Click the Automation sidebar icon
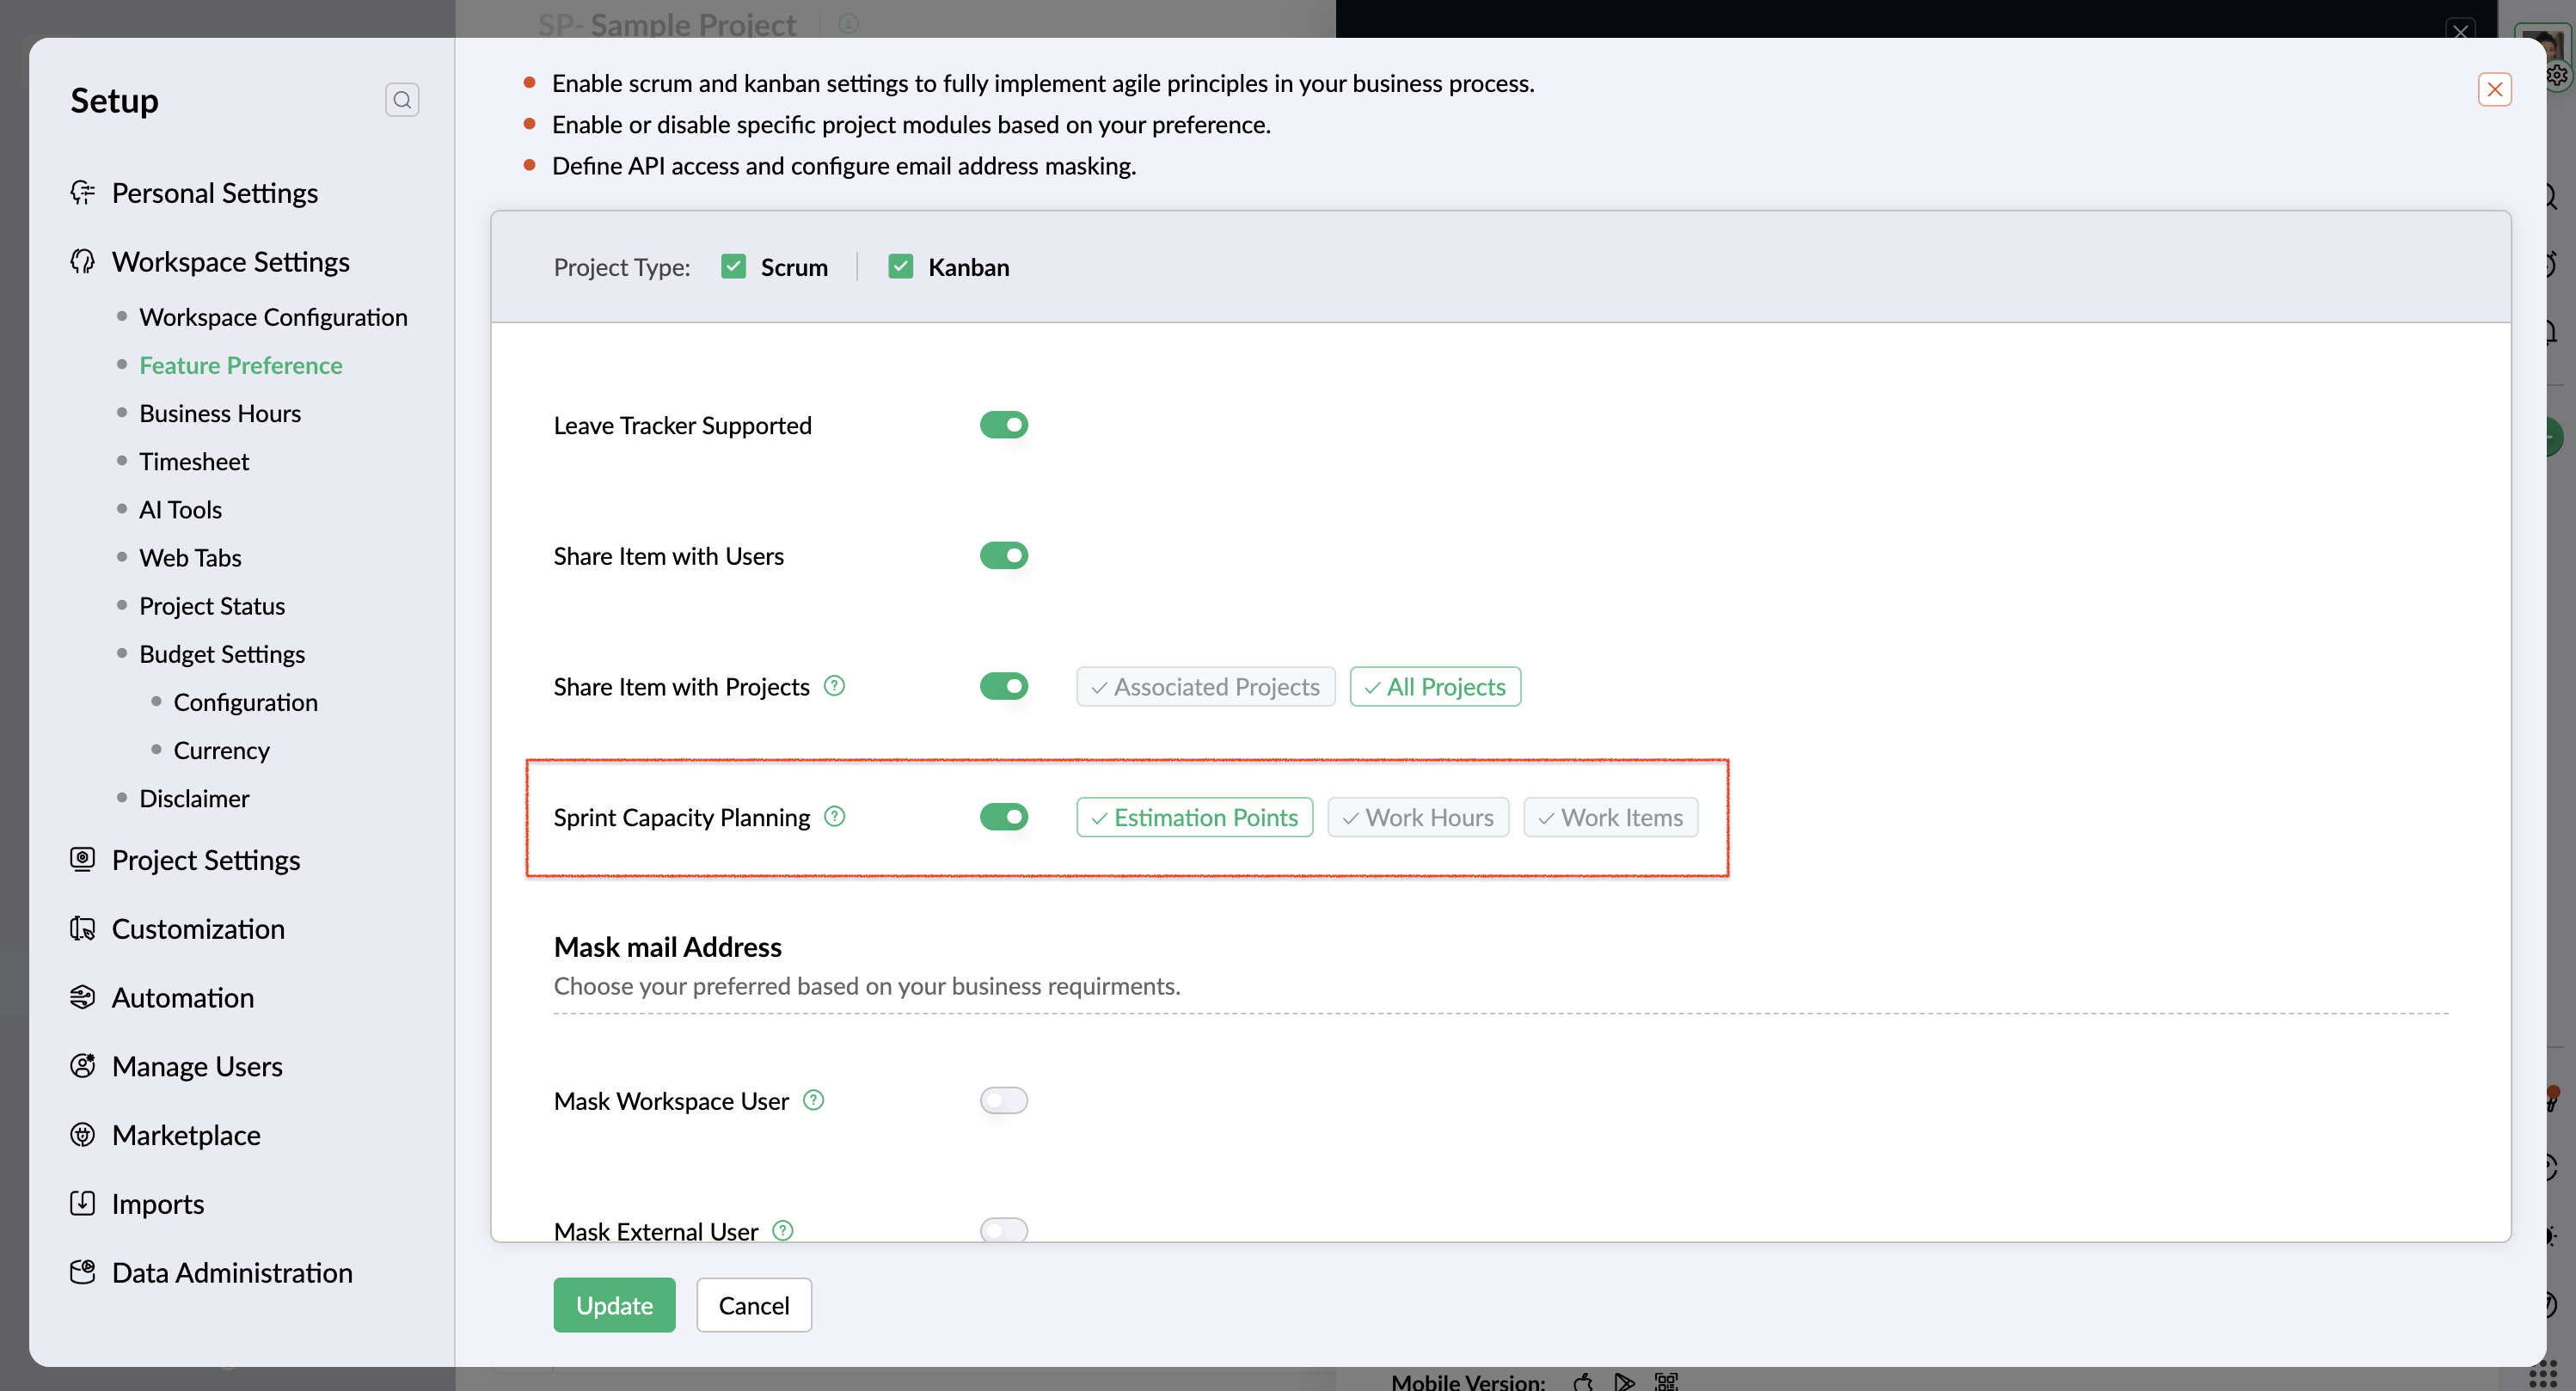The height and width of the screenshot is (1391, 2576). tap(83, 998)
